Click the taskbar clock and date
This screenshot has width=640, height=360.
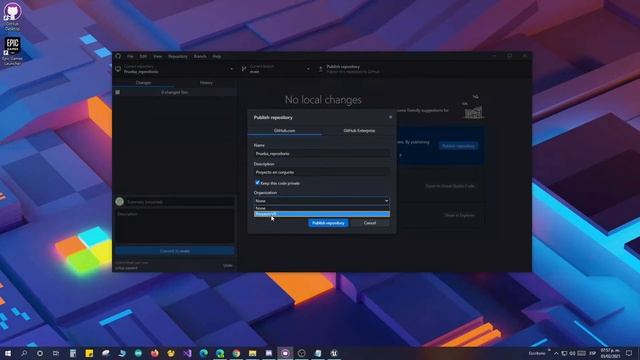(x=610, y=353)
